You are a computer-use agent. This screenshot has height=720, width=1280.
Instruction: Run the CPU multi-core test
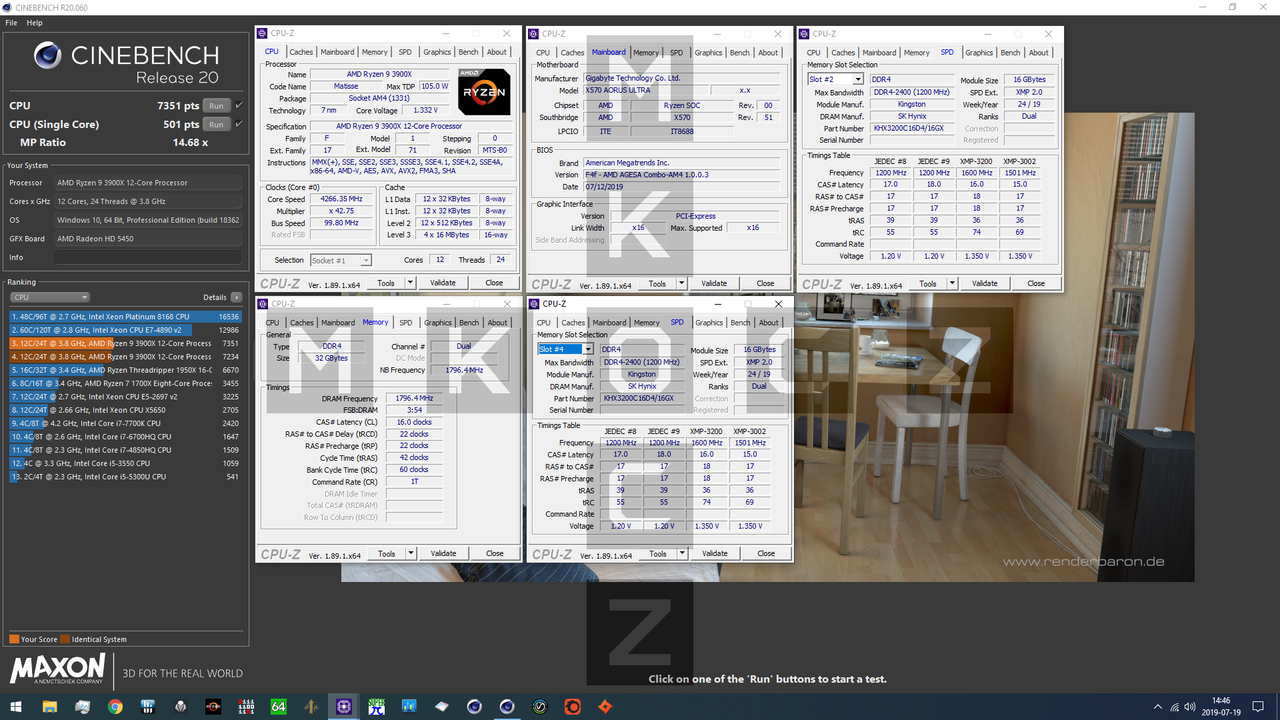[x=216, y=105]
